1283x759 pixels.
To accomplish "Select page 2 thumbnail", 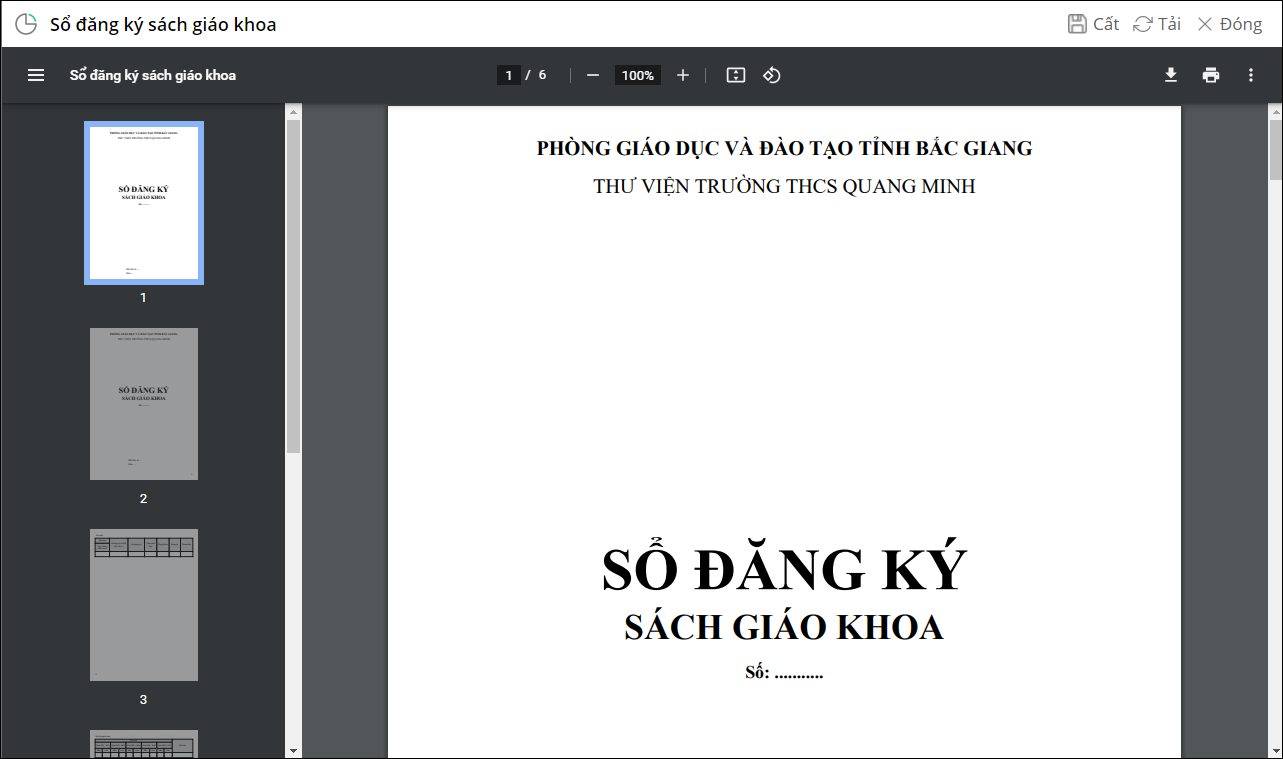I will (144, 404).
